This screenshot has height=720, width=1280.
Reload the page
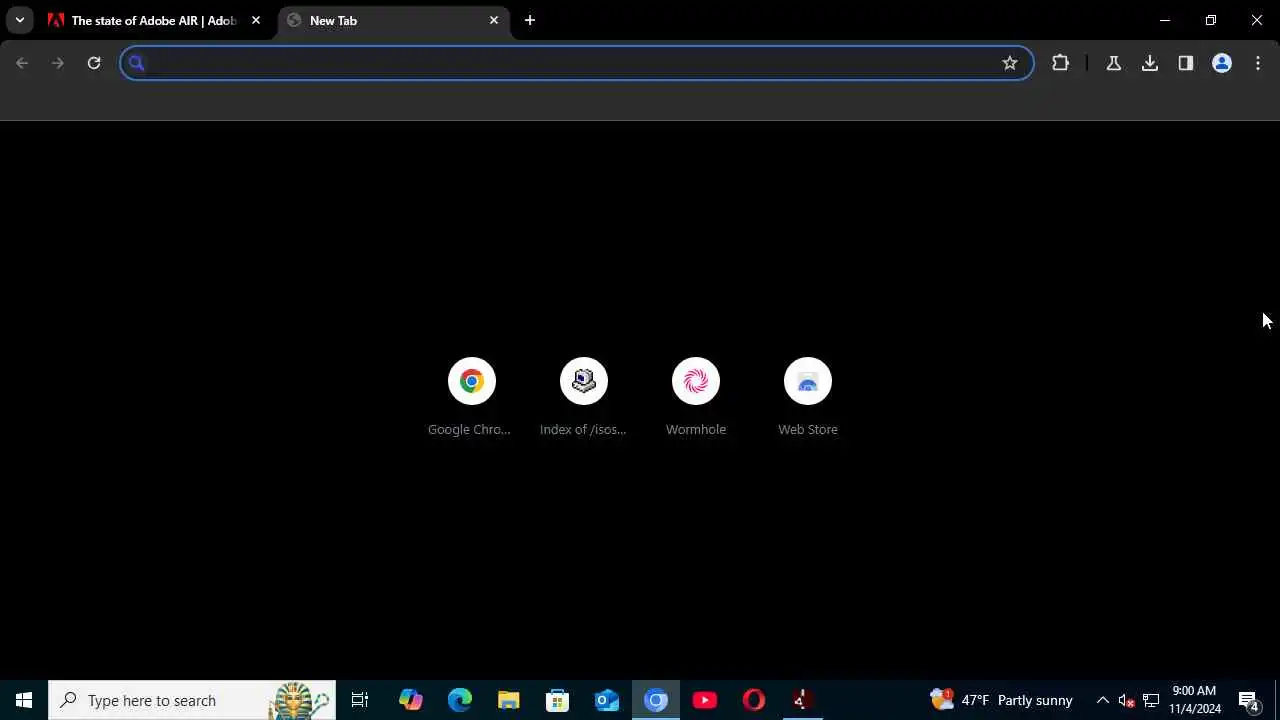click(x=94, y=63)
